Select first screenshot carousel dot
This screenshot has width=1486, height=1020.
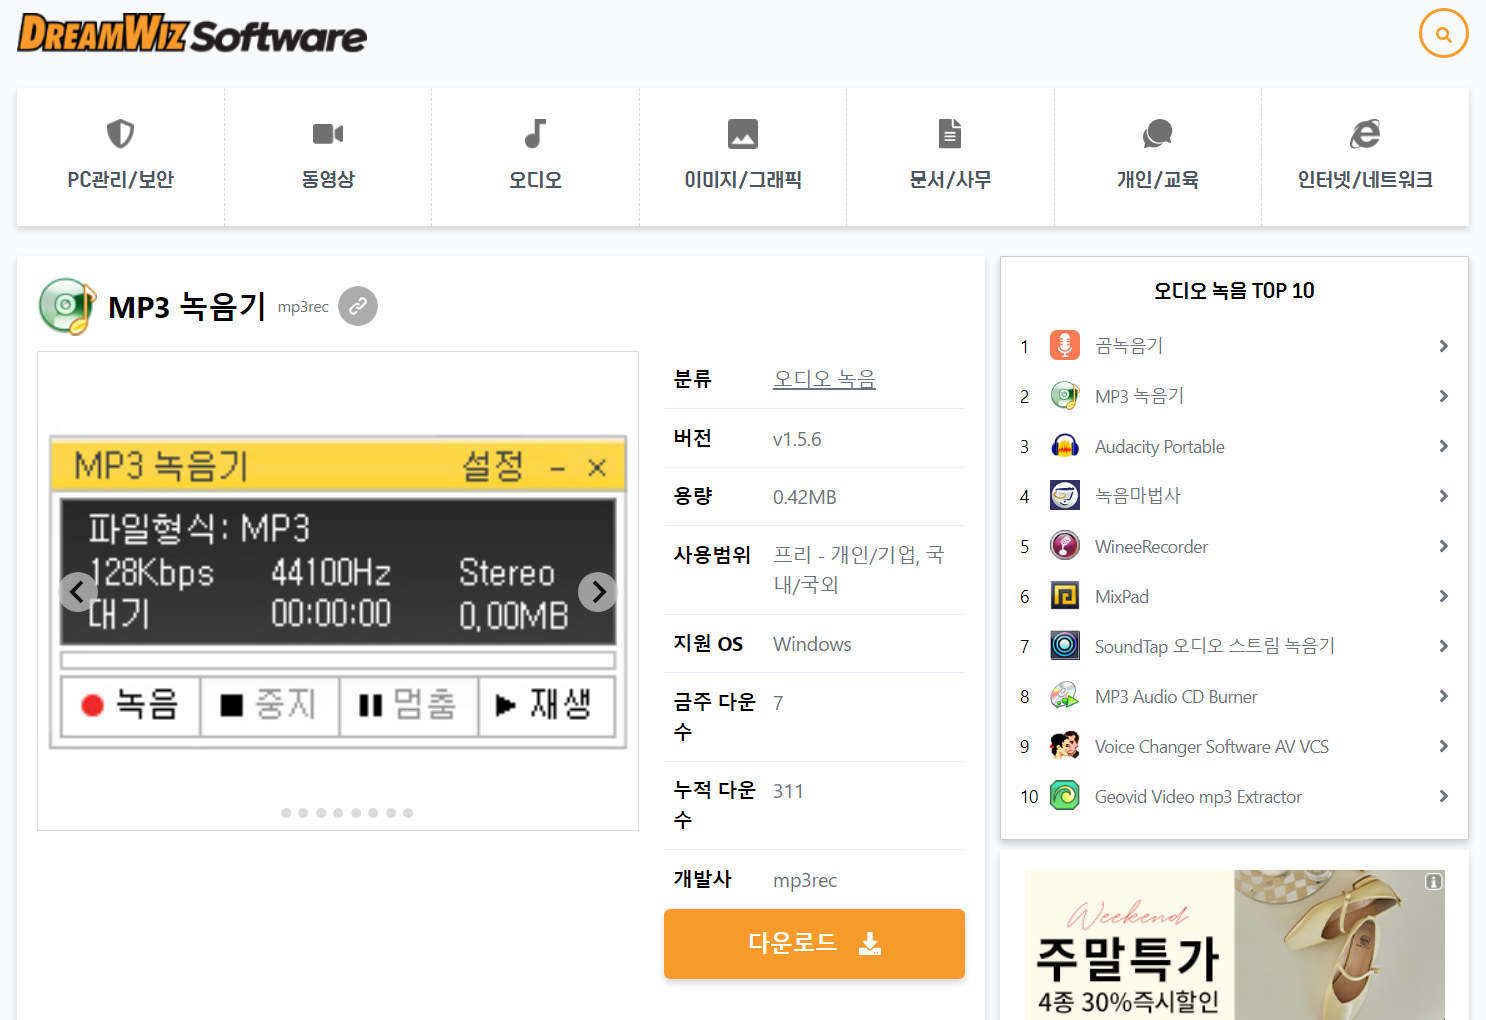point(286,813)
